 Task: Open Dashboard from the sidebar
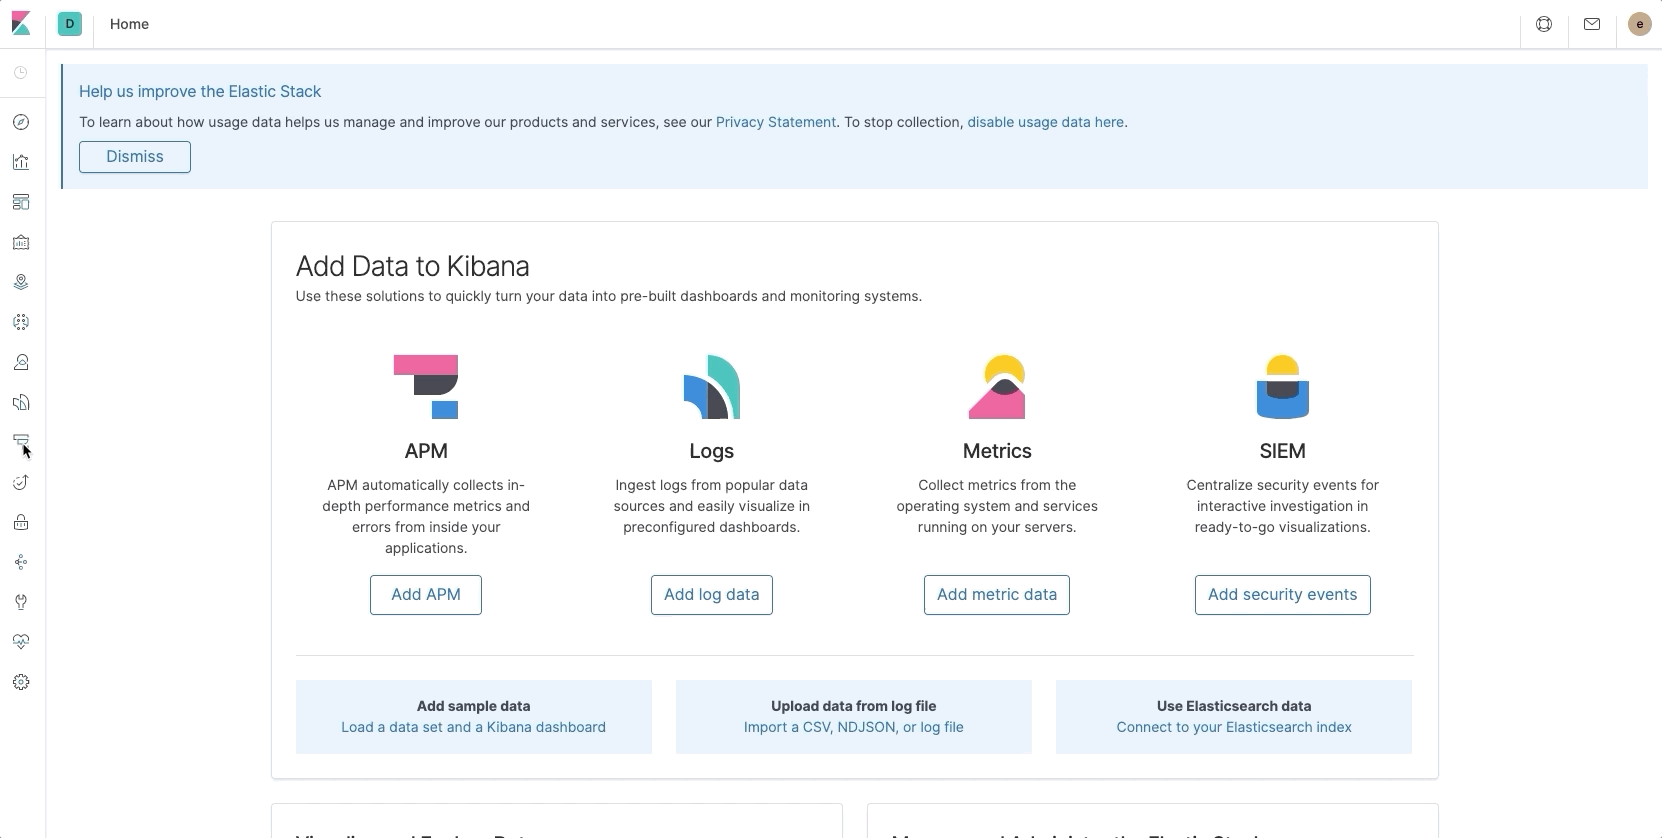21,202
